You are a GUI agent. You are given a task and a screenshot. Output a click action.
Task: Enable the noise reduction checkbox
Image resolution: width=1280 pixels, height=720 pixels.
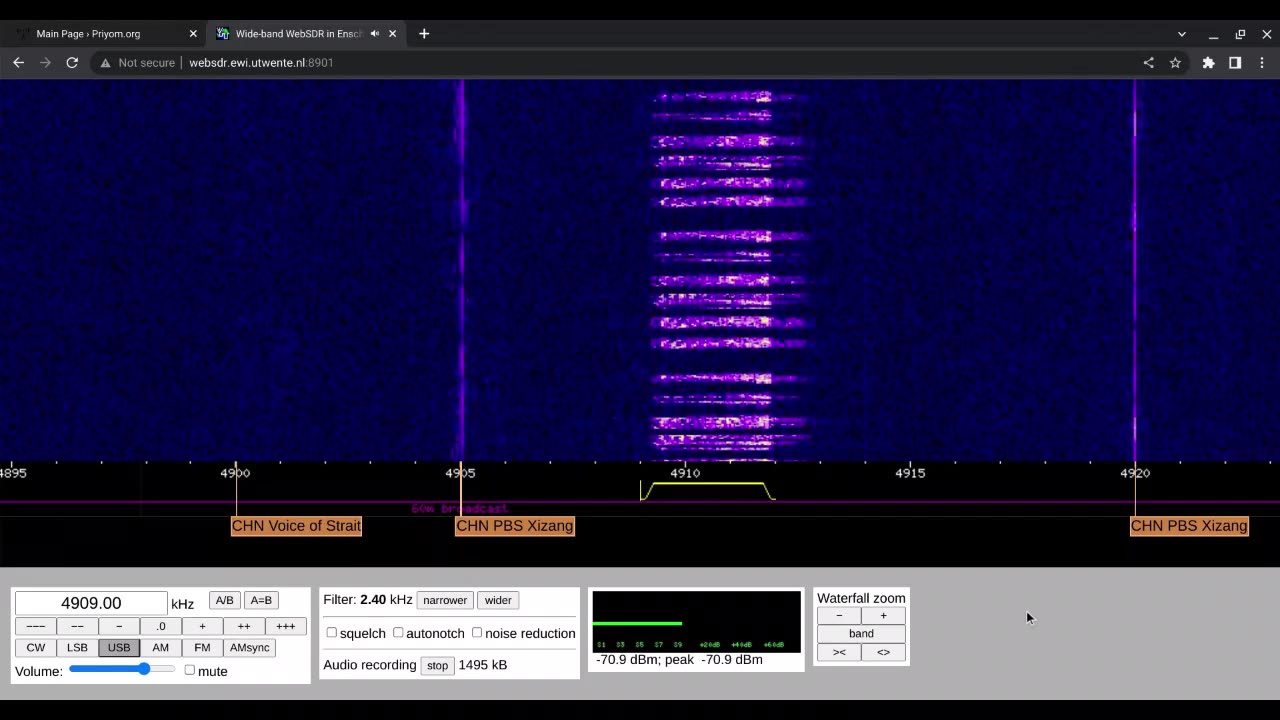click(477, 632)
